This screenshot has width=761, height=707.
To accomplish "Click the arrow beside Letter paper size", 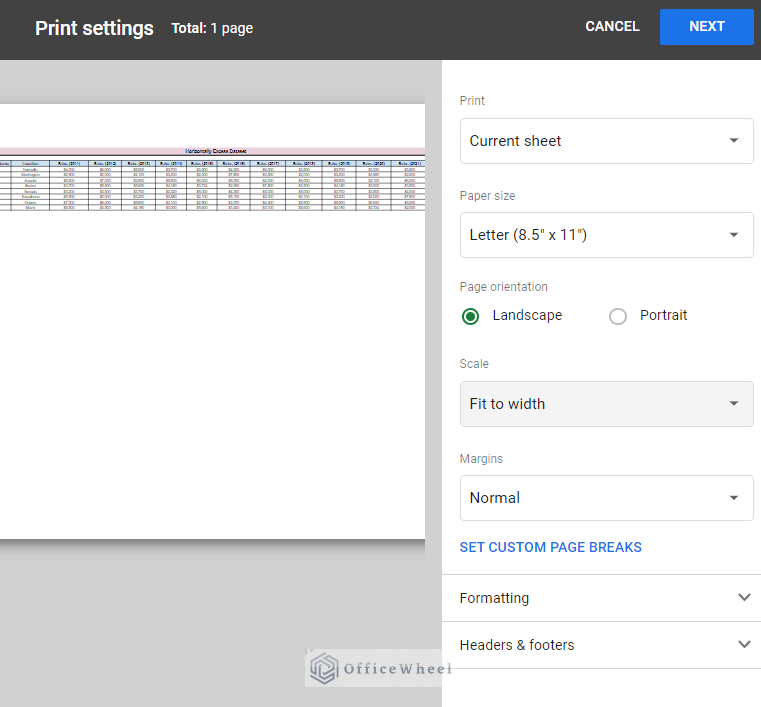I will pyautogui.click(x=734, y=236).
